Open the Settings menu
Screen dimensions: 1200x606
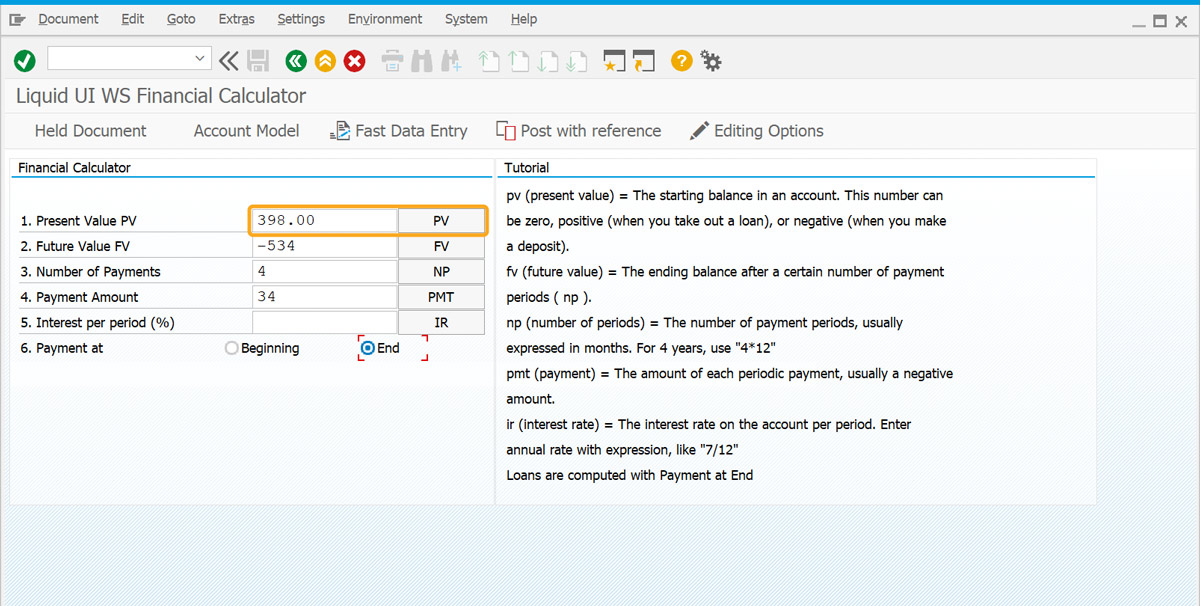[301, 19]
